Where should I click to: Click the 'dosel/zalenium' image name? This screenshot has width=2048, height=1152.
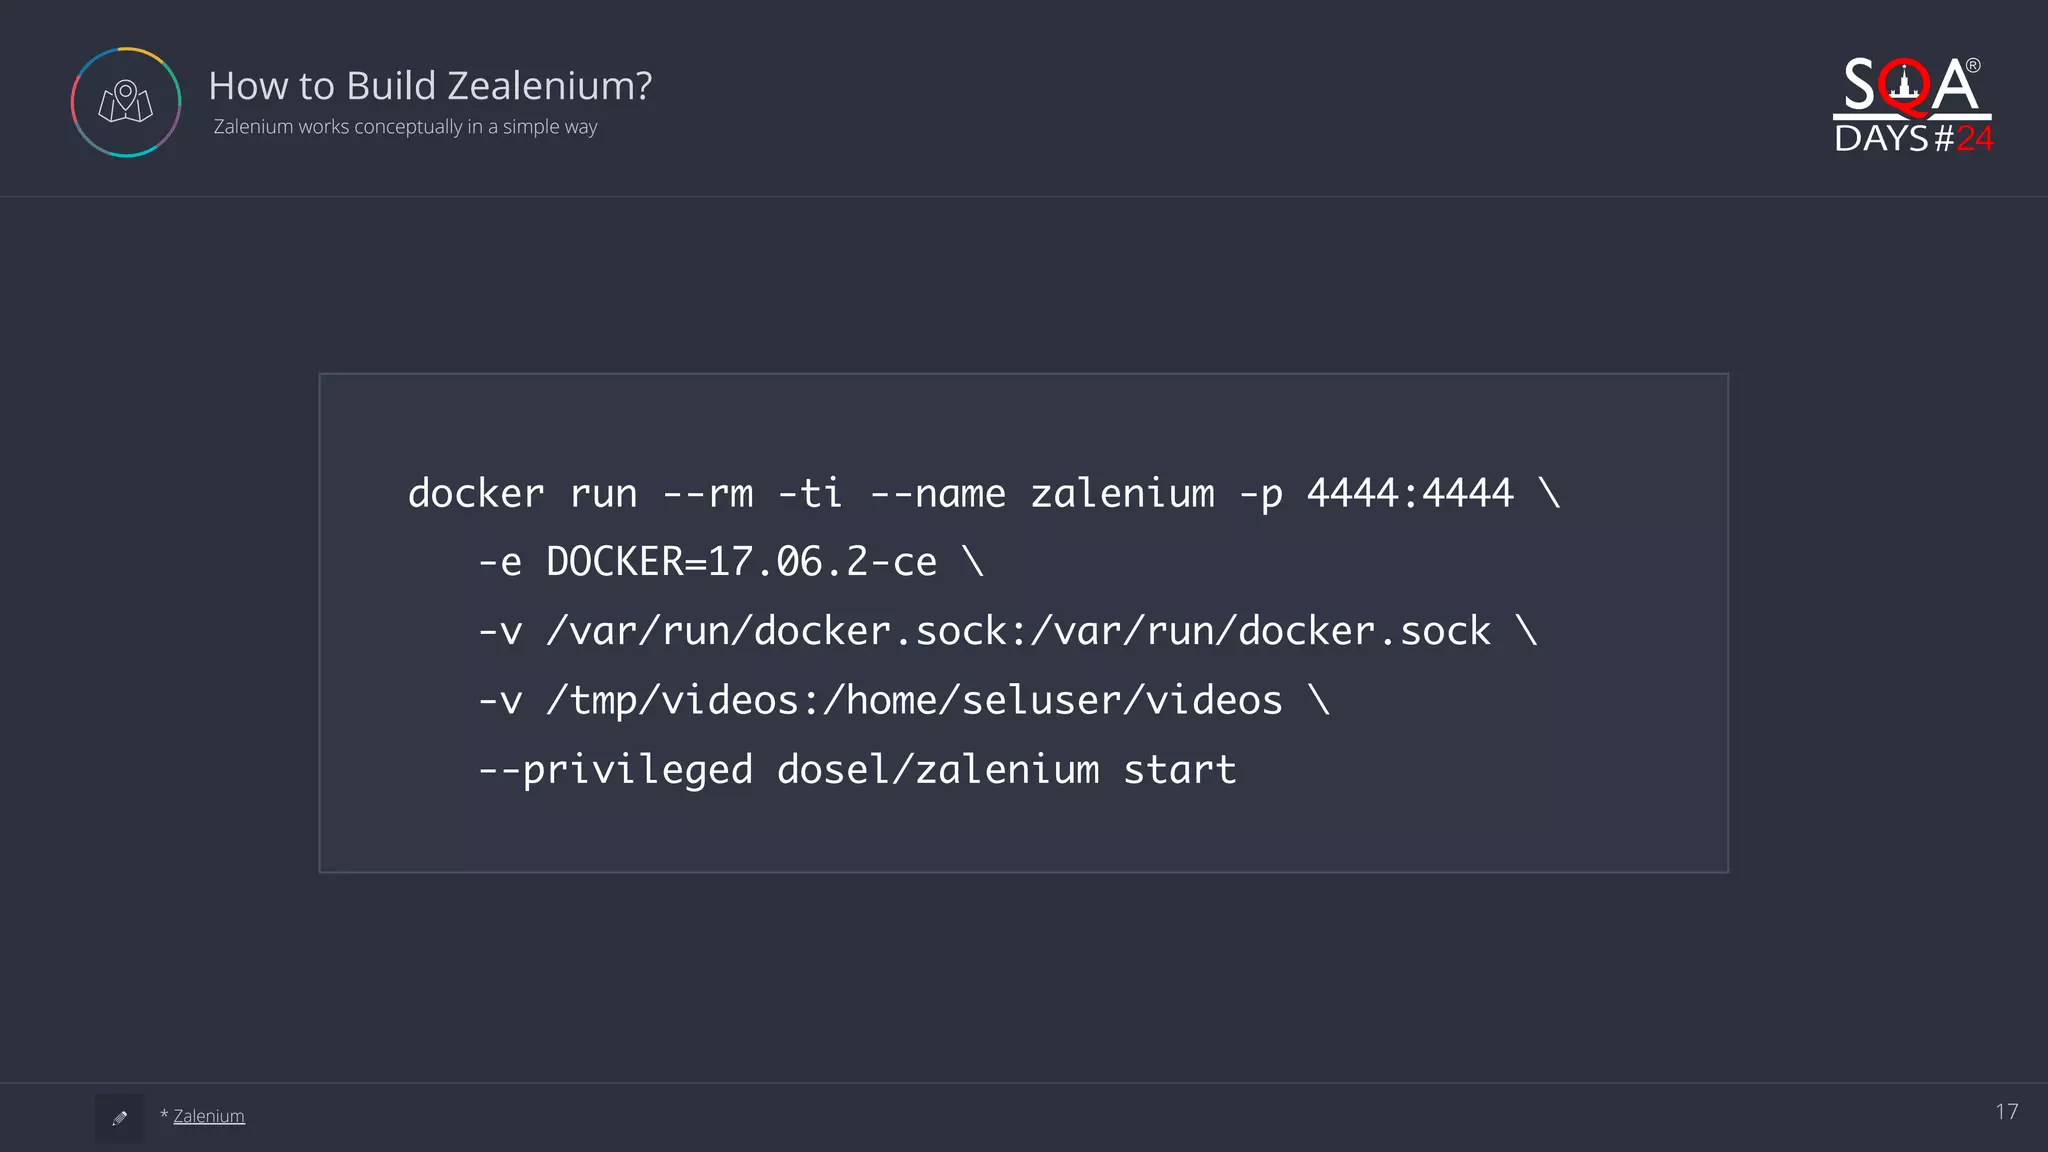938,770
